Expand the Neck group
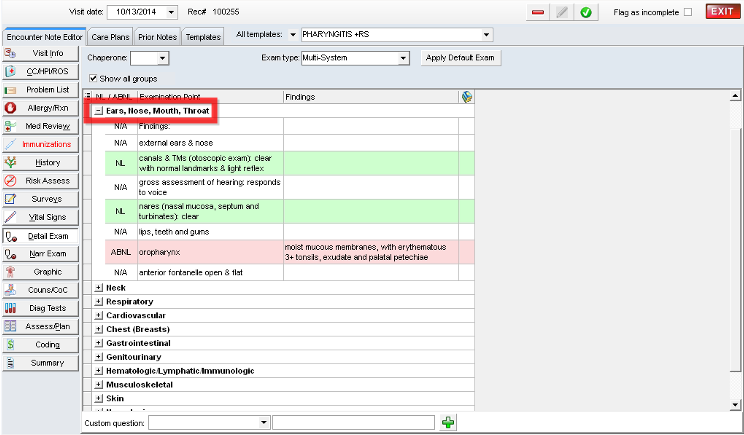The height and width of the screenshot is (435, 744). pos(98,288)
